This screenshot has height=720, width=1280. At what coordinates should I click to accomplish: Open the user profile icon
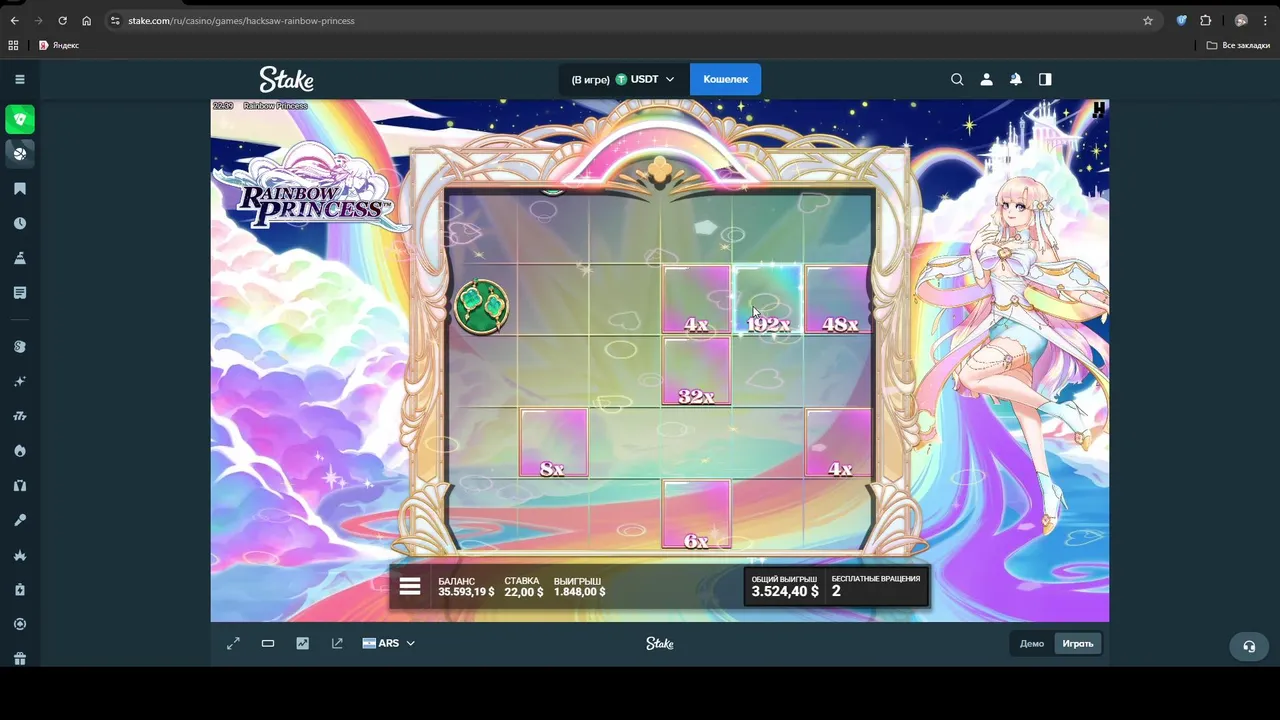986,79
